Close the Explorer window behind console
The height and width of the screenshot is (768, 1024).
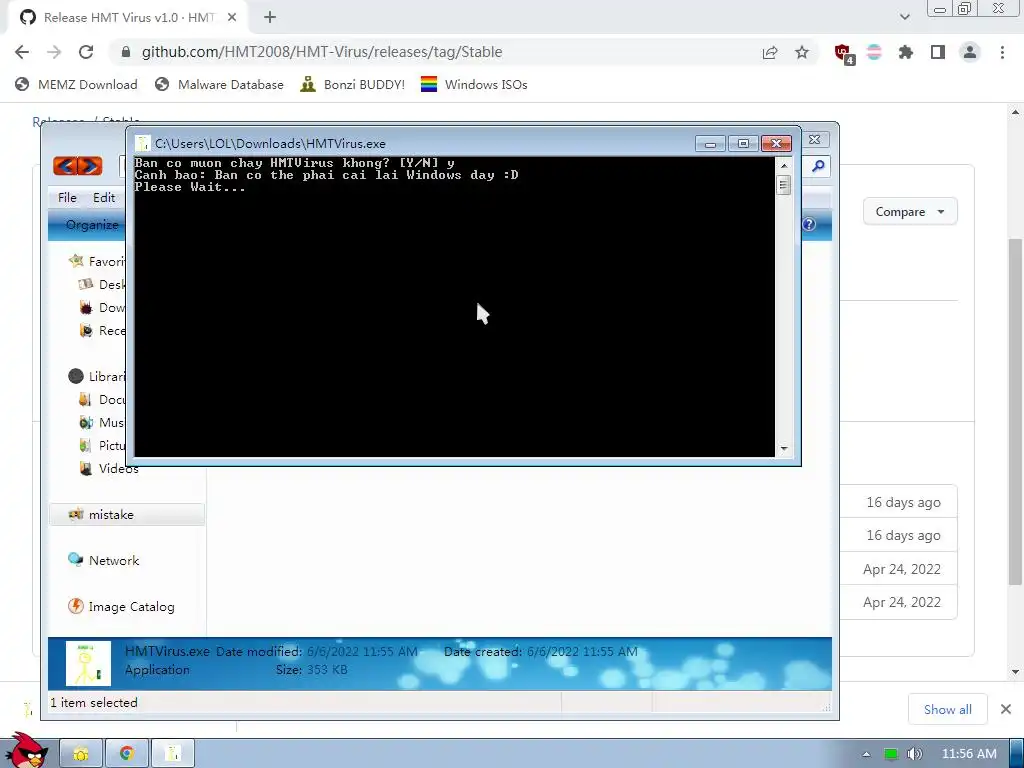pyautogui.click(x=814, y=140)
